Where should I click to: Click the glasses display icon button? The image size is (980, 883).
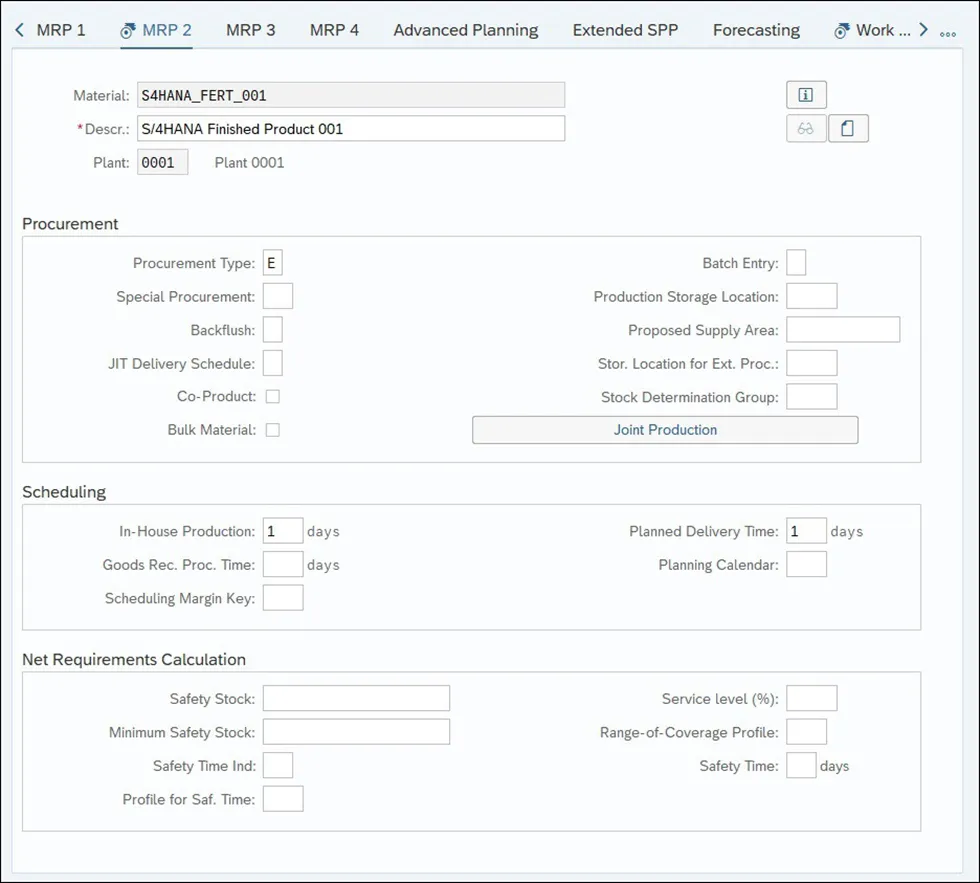click(x=806, y=129)
